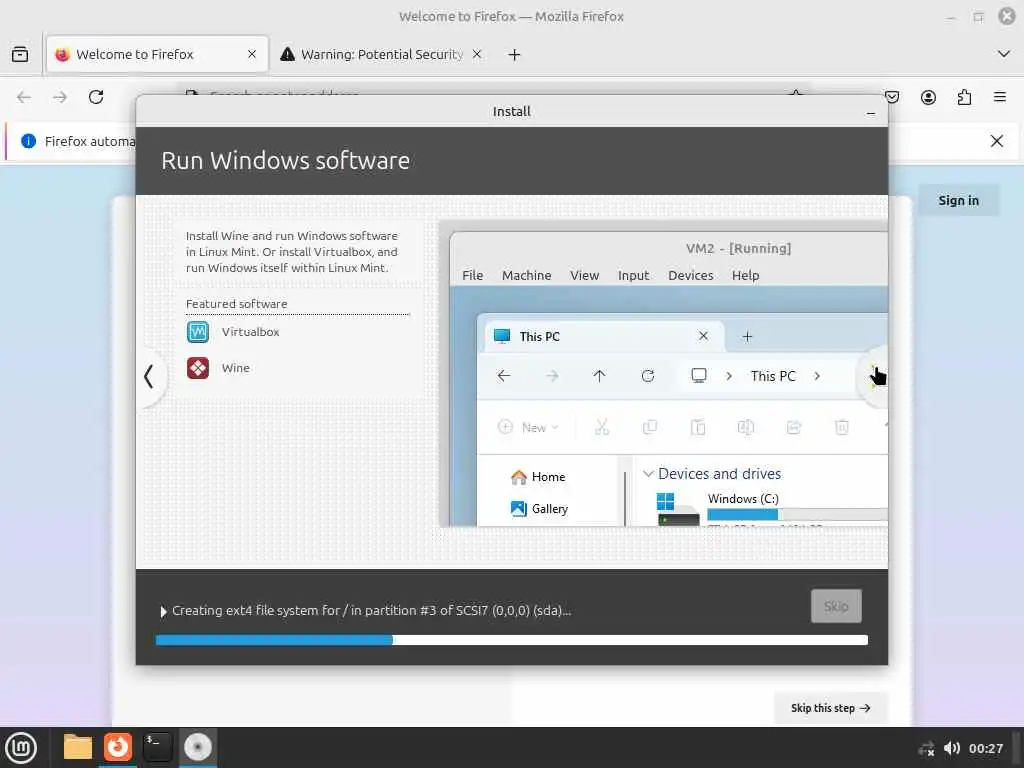The height and width of the screenshot is (768, 1024).
Task: Click Firefox icon in the taskbar
Action: click(x=118, y=748)
